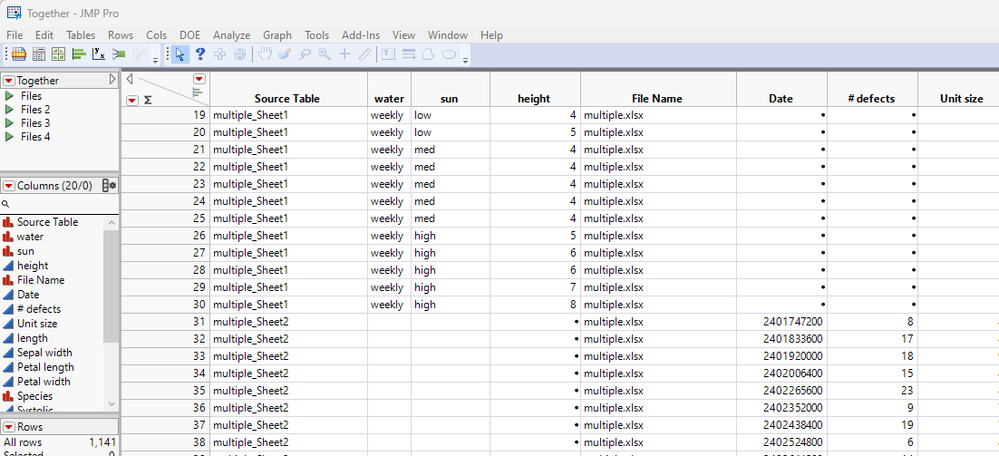Open the Graph menu
Image resolution: width=999 pixels, height=456 pixels.
click(277, 35)
